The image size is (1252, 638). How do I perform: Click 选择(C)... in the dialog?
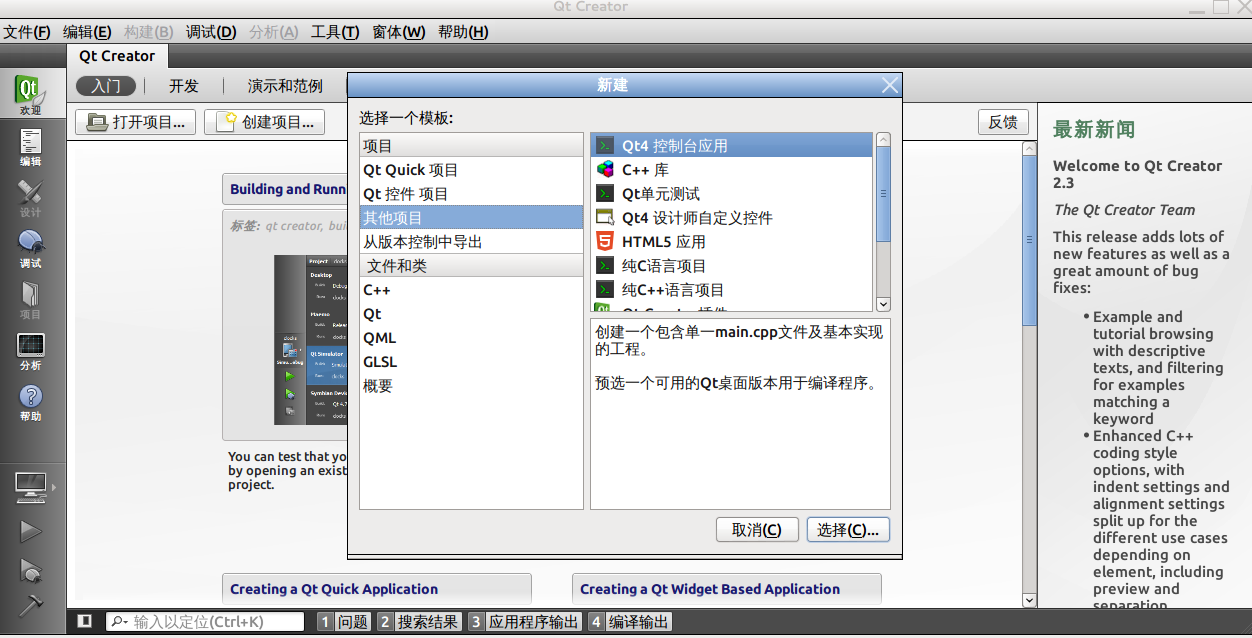(x=848, y=530)
